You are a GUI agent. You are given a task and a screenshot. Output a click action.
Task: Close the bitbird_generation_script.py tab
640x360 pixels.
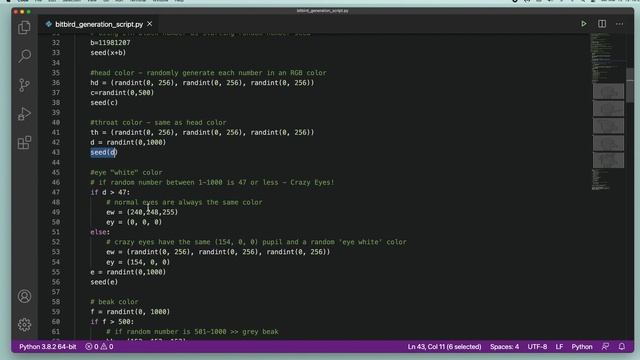(x=150, y=24)
